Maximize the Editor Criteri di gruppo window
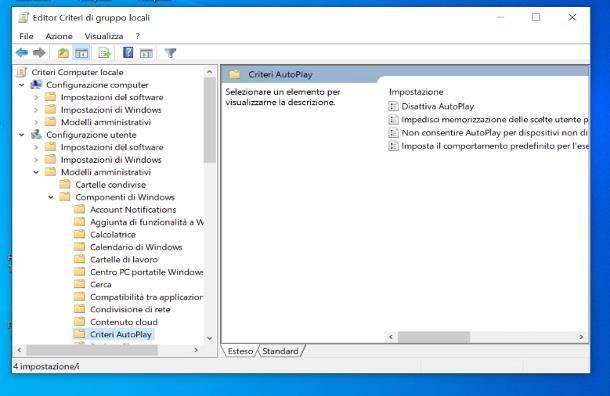The width and height of the screenshot is (610, 396). click(x=536, y=17)
